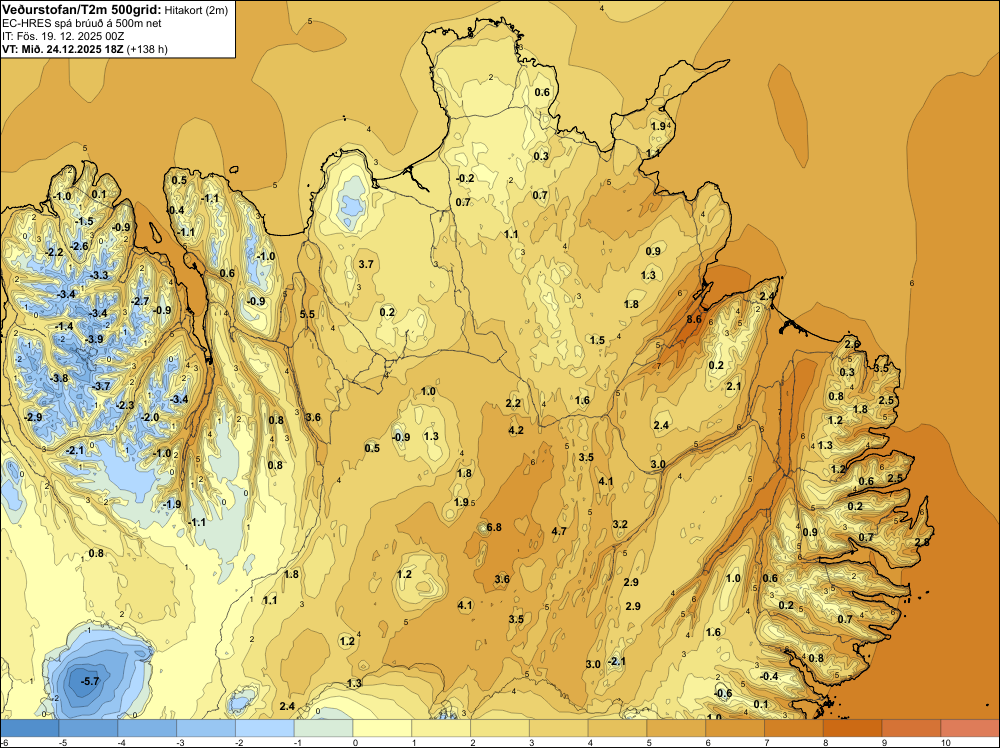1000x748 pixels.
Task: Click the 5.5 temperature label
Action: 307,314
